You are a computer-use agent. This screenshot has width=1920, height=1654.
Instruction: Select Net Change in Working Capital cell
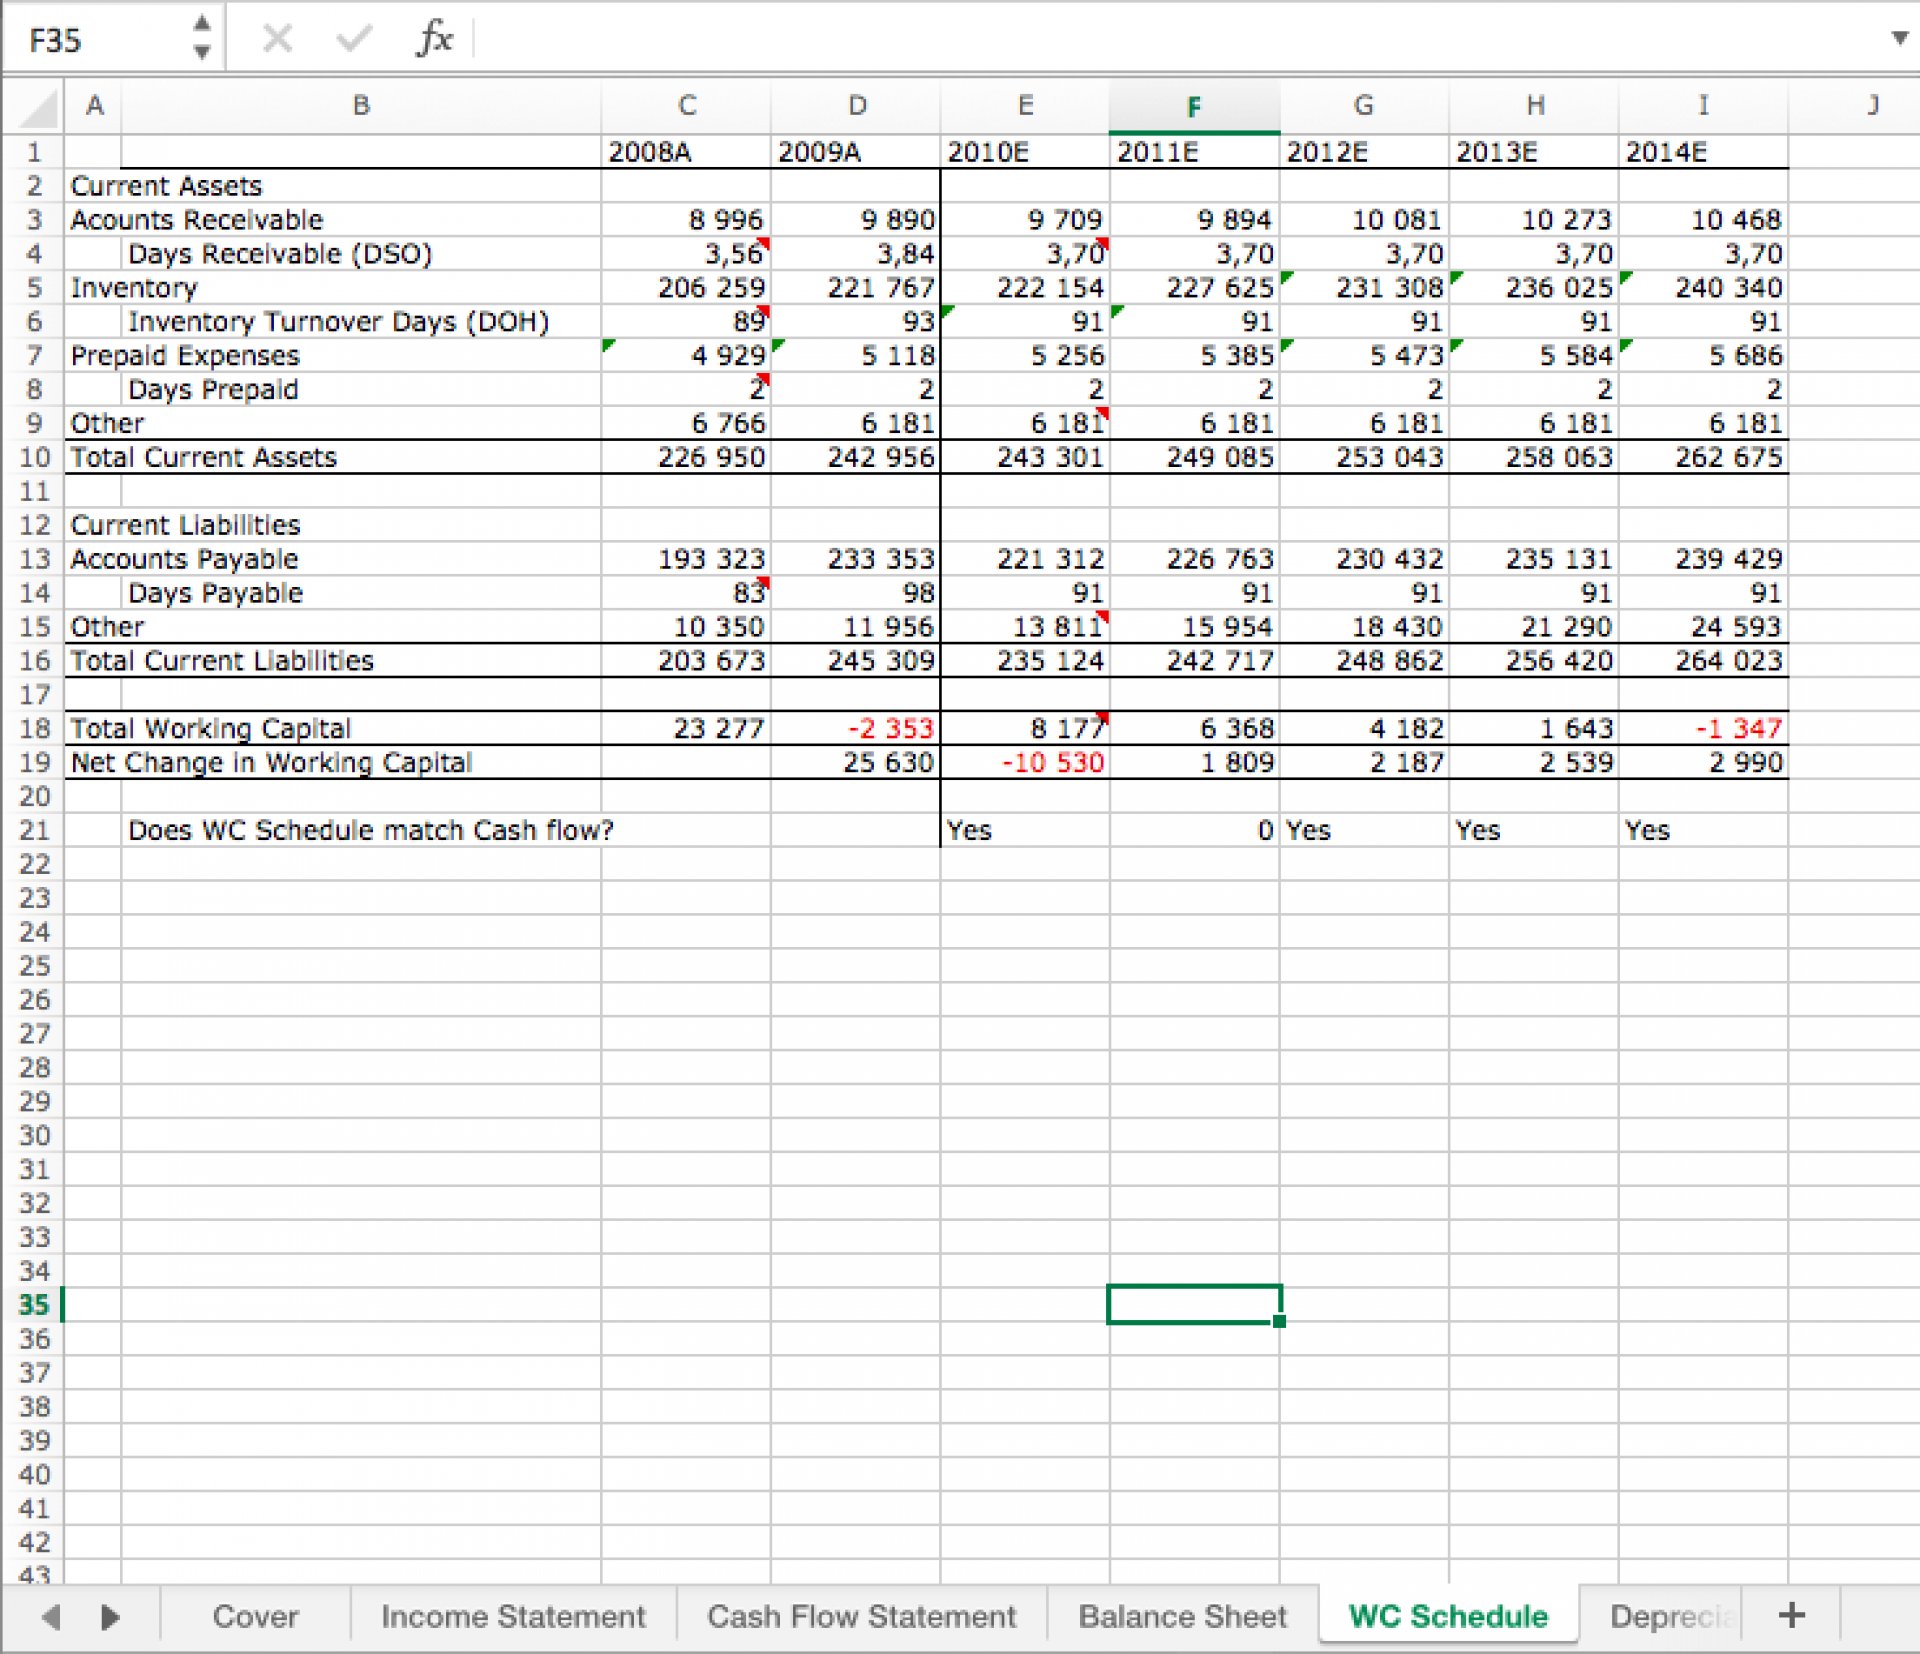pos(270,763)
